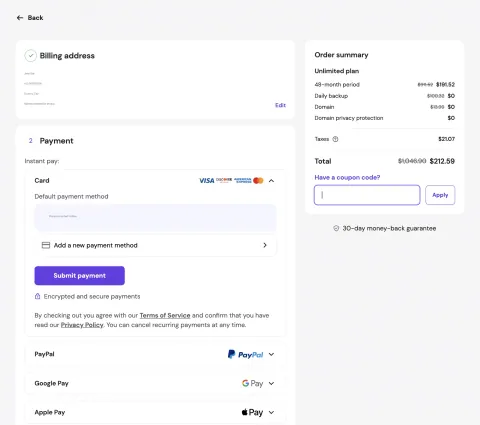Click the taxes amount $21.07

click(x=446, y=139)
